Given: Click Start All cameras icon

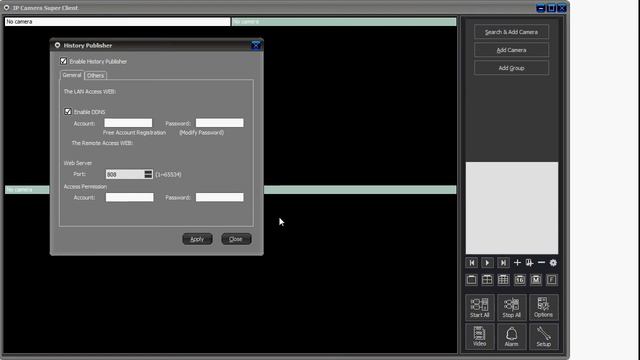Looking at the screenshot, I should (480, 307).
